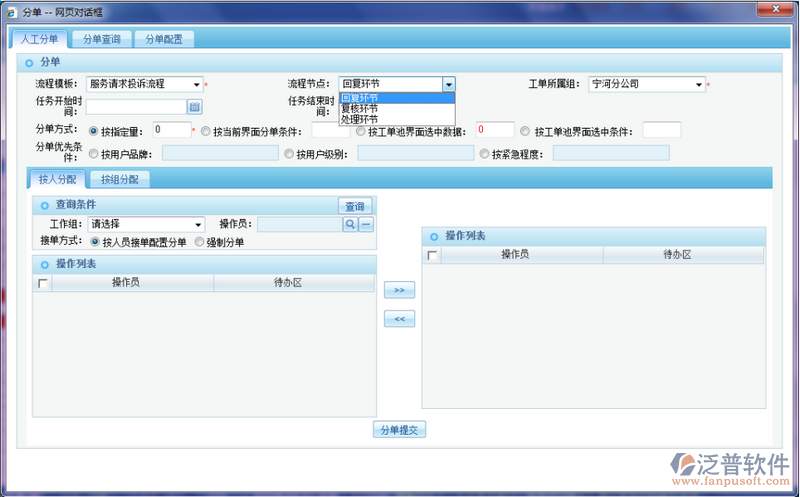The height and width of the screenshot is (497, 800).
Task: Select the 按工单池界面选中条件 radio option
Action: click(525, 131)
